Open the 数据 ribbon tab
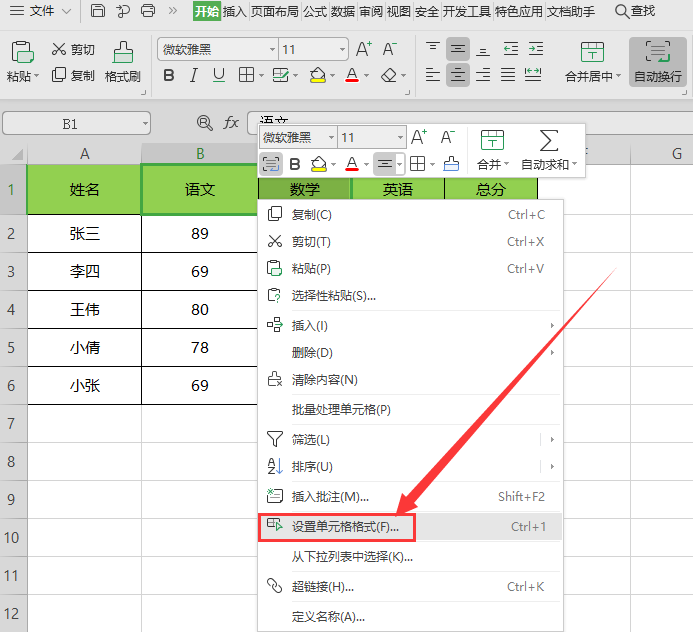 tap(343, 11)
